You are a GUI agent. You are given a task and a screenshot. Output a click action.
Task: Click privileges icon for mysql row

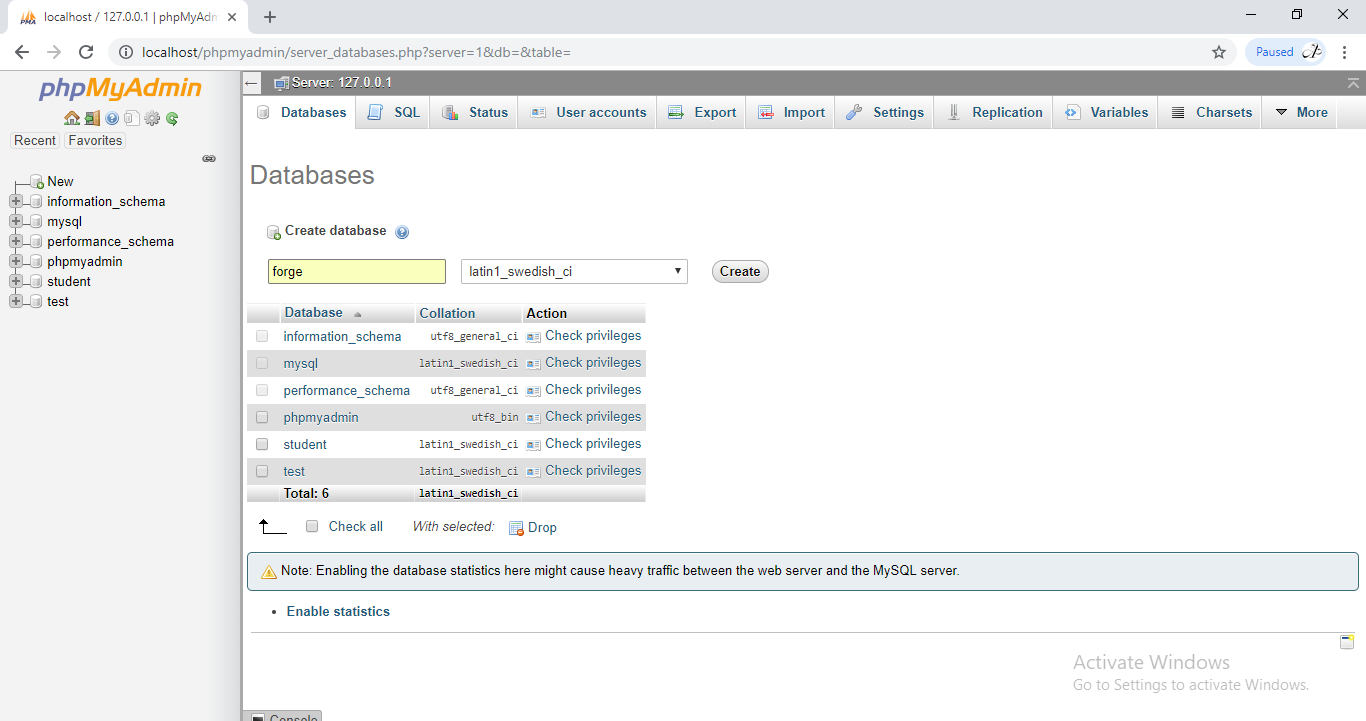tap(534, 364)
